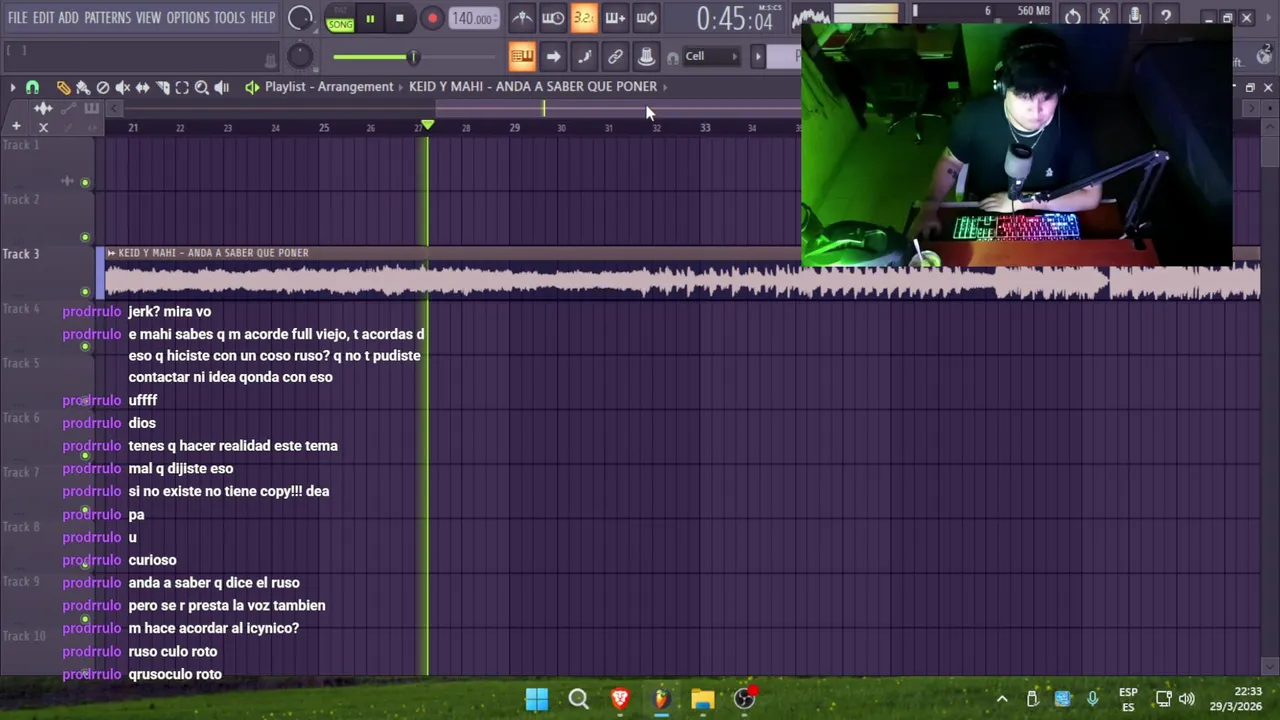Toggle the PAT/SONG mode switch
The image size is (1280, 720).
pyautogui.click(x=340, y=19)
